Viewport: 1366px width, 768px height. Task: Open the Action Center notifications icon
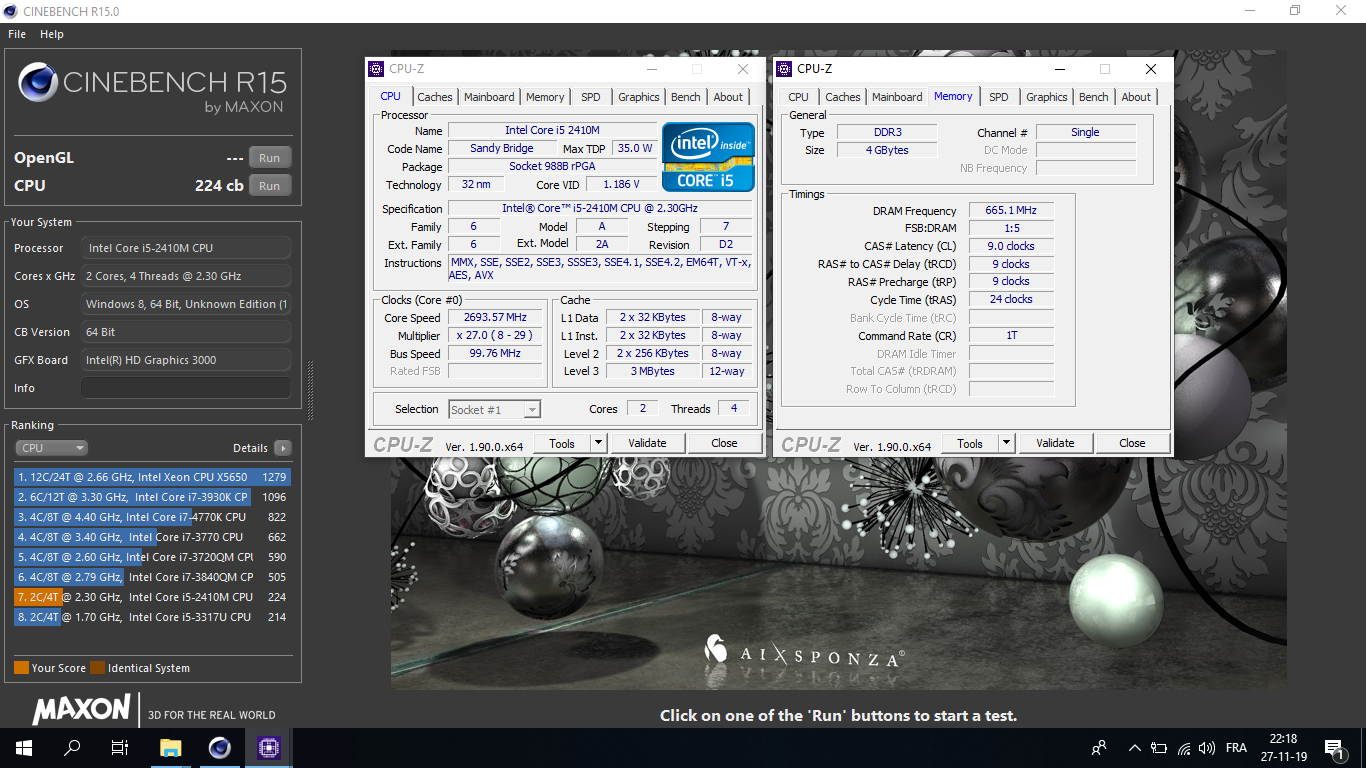click(1333, 748)
